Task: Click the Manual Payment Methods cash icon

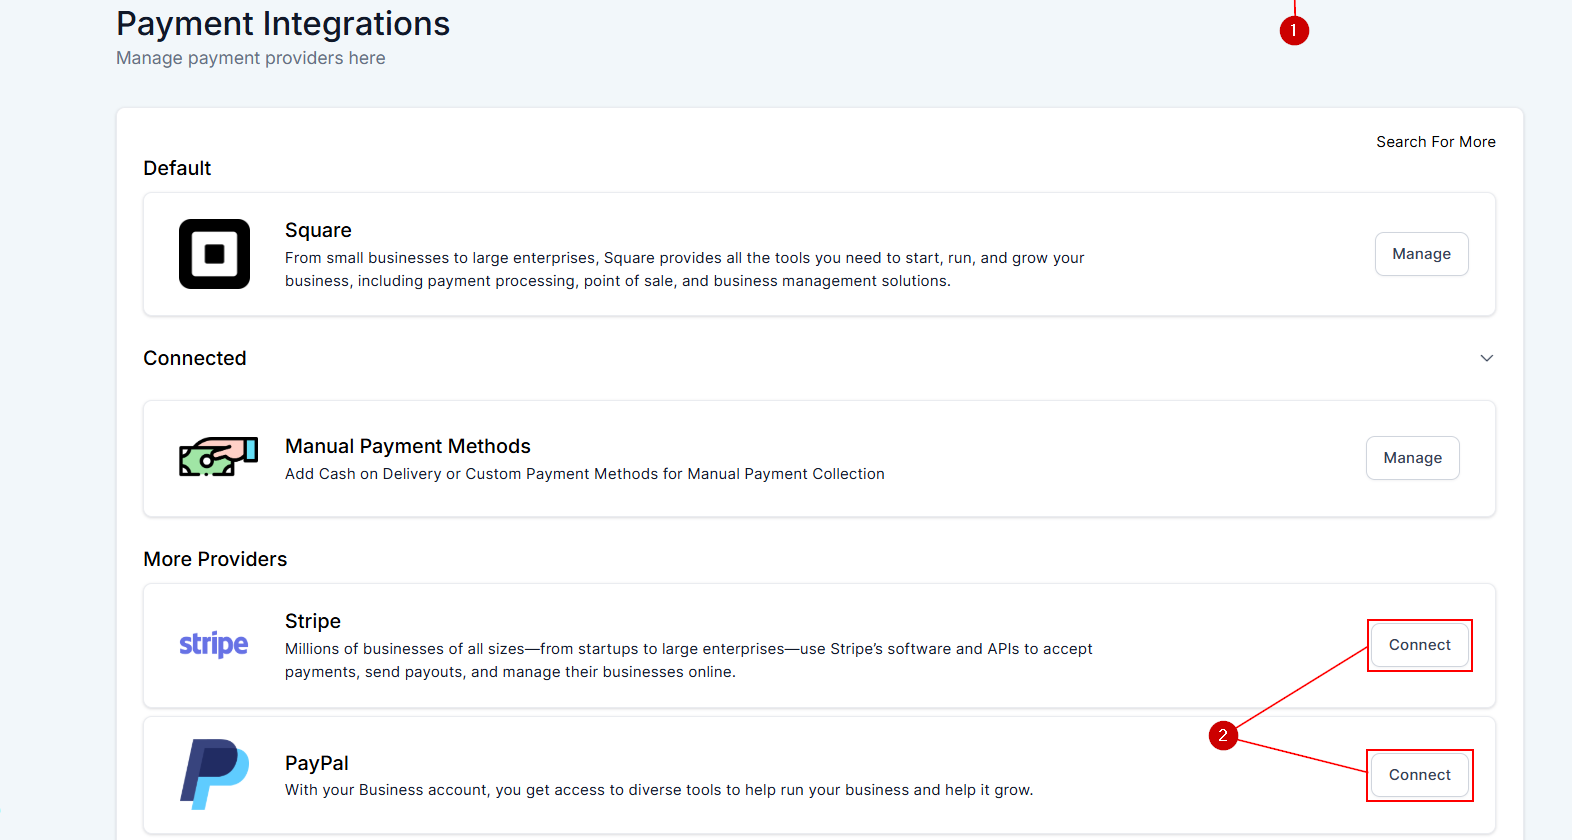Action: click(218, 457)
